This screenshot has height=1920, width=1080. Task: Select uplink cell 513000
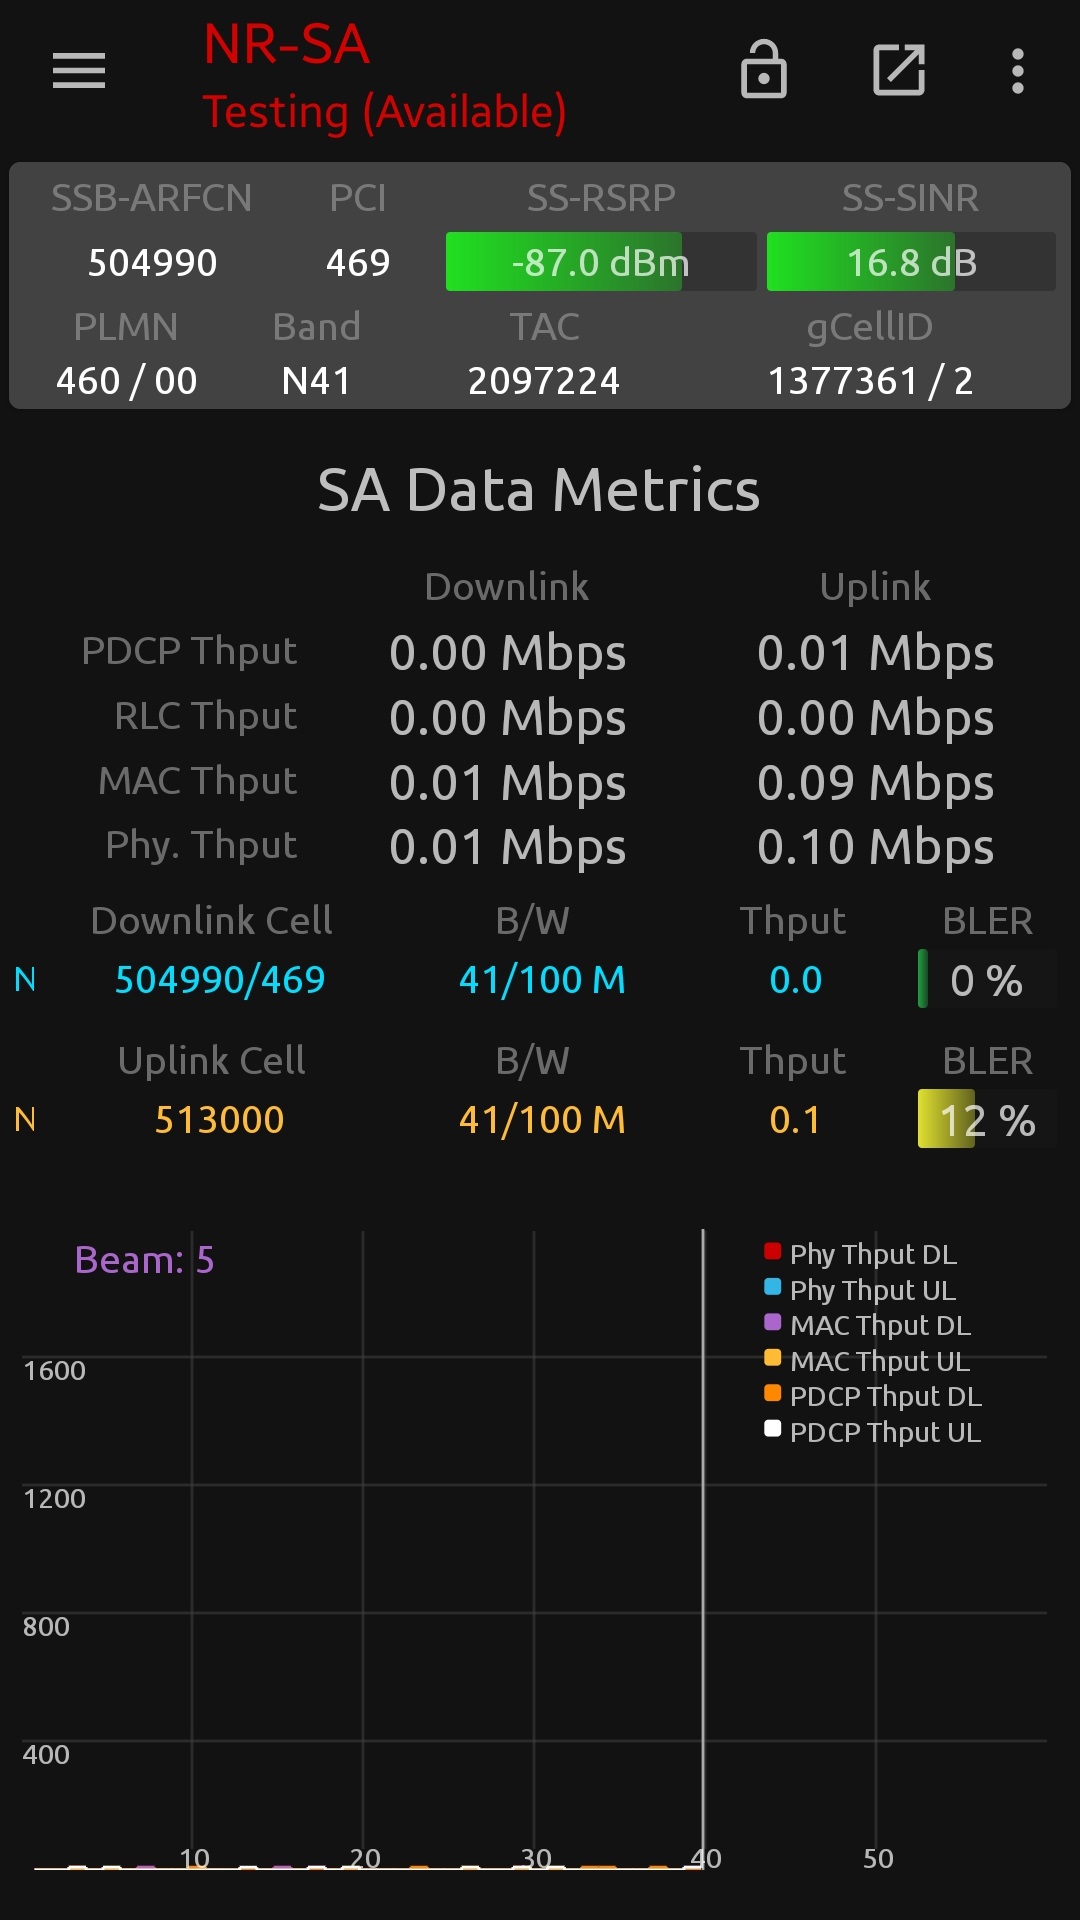tap(220, 1120)
